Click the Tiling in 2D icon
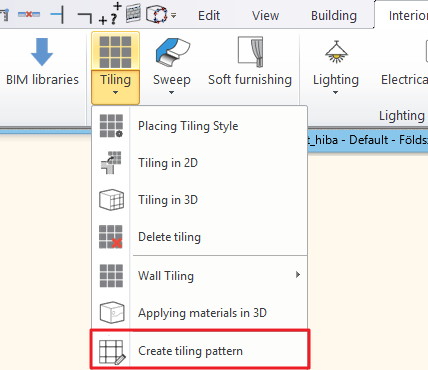Viewport: 428px width, 370px height. click(111, 163)
